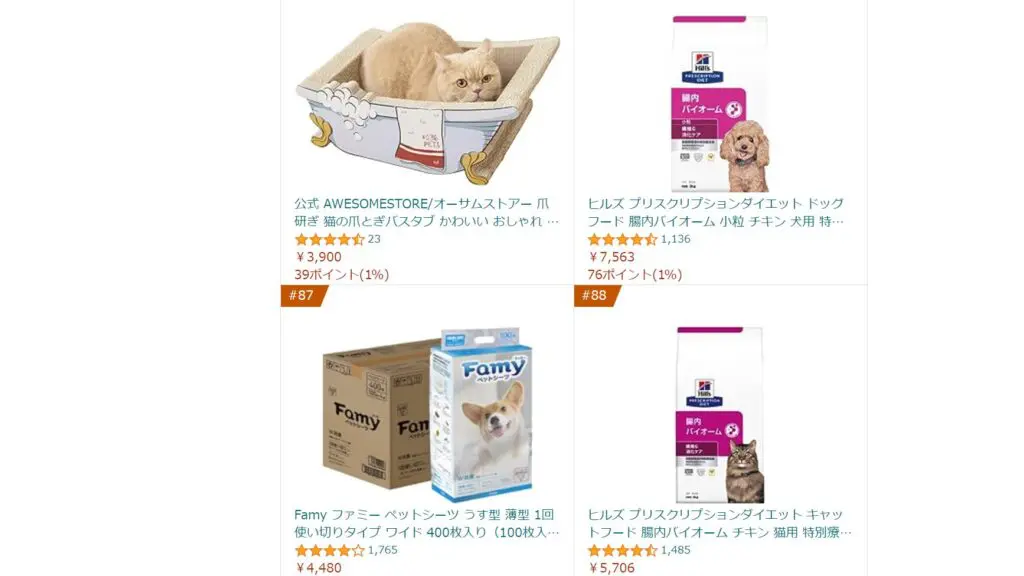The width and height of the screenshot is (1024, 576).
Task: Open the Hill's dog food bag image
Action: 721,103
